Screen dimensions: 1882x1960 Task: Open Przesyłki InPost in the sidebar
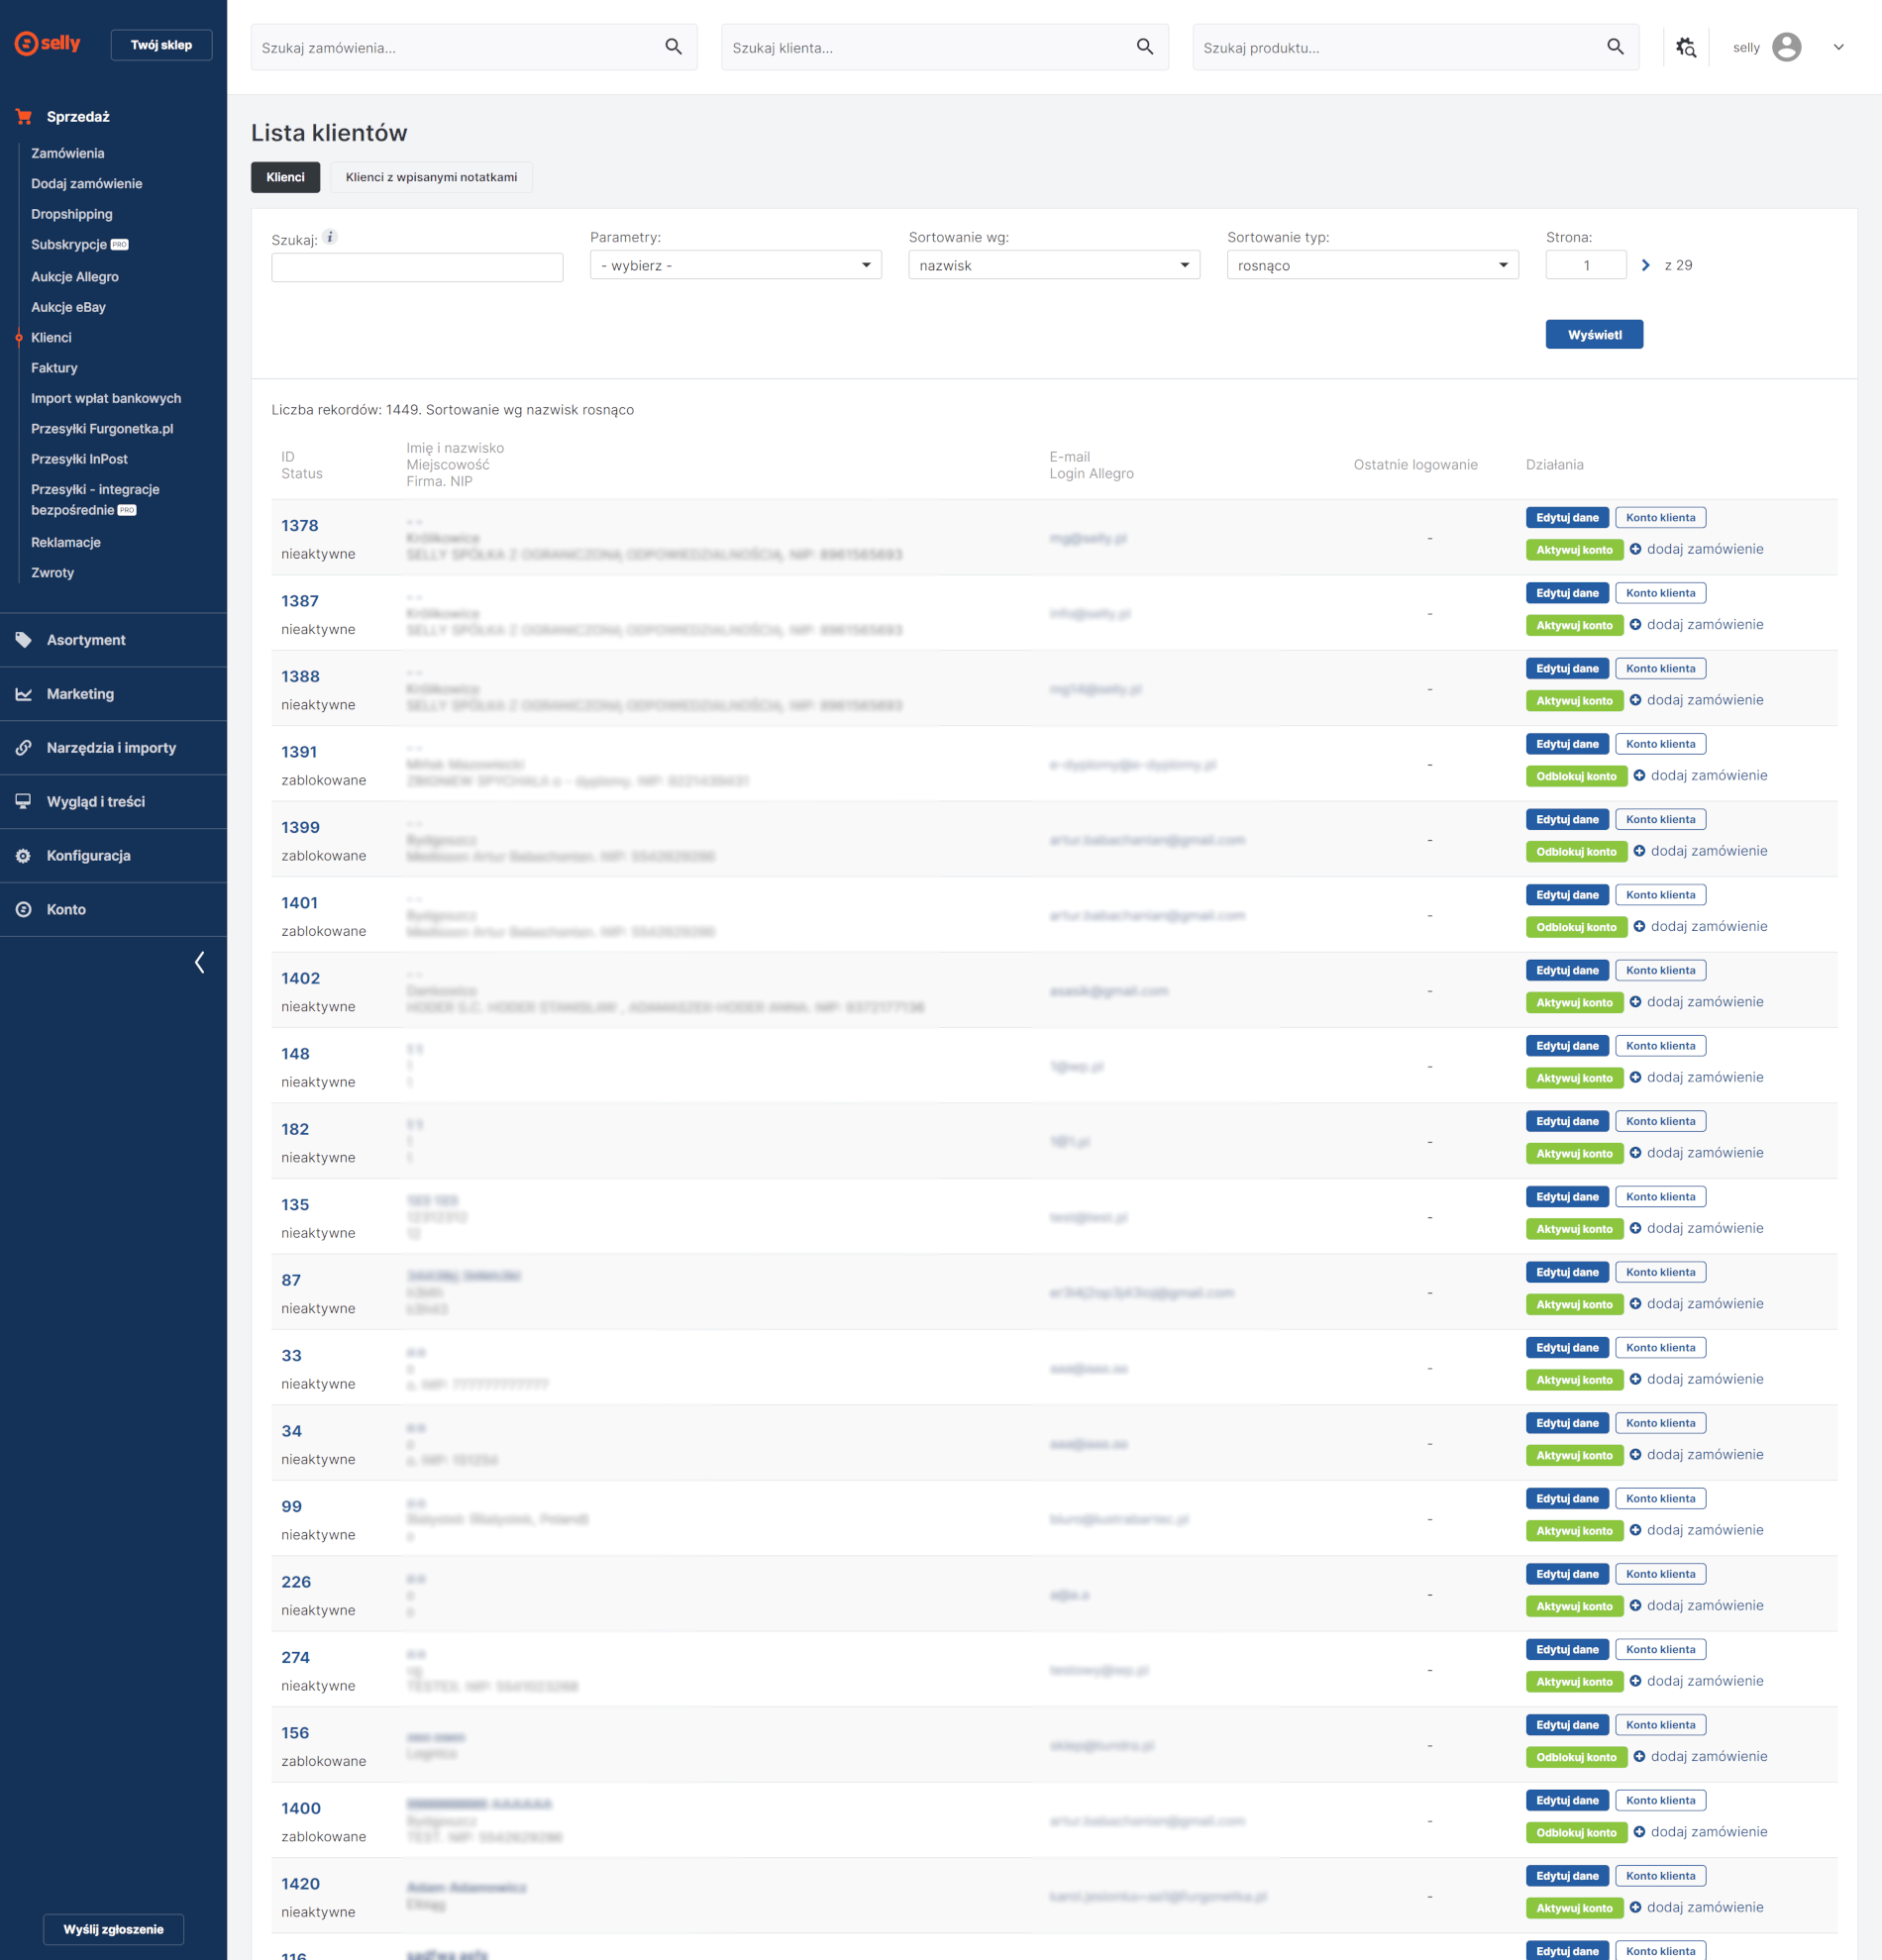(79, 459)
